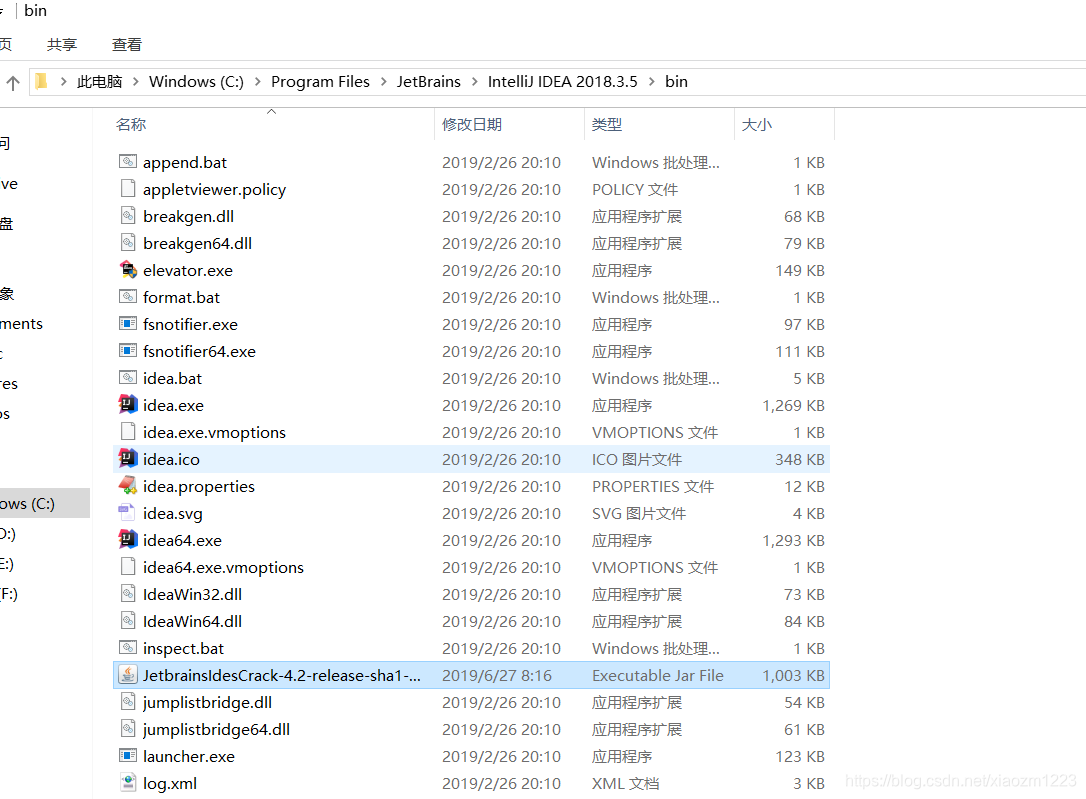Viewport: 1086px width, 799px height.
Task: Click the log.xml file icon
Action: (x=127, y=783)
